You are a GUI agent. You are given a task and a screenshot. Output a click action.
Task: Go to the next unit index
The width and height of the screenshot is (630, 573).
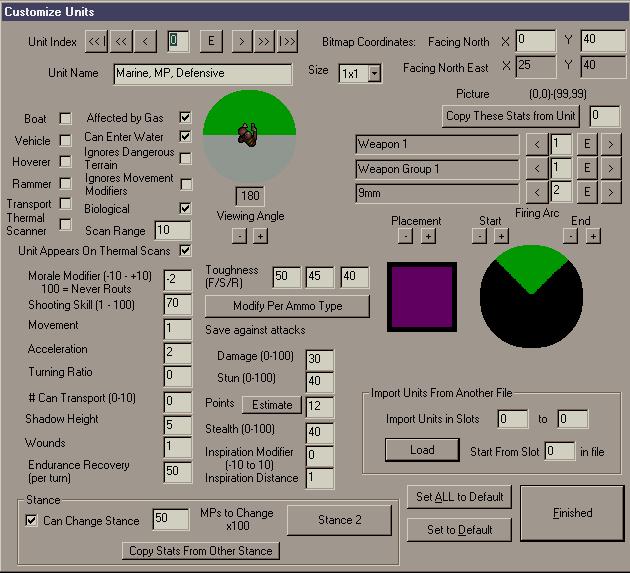click(241, 41)
